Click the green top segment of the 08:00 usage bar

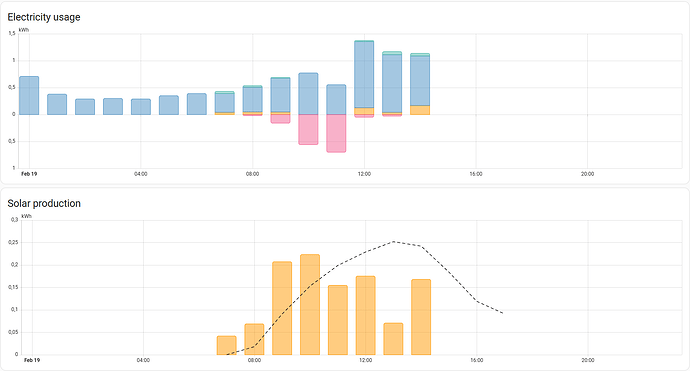point(253,86)
